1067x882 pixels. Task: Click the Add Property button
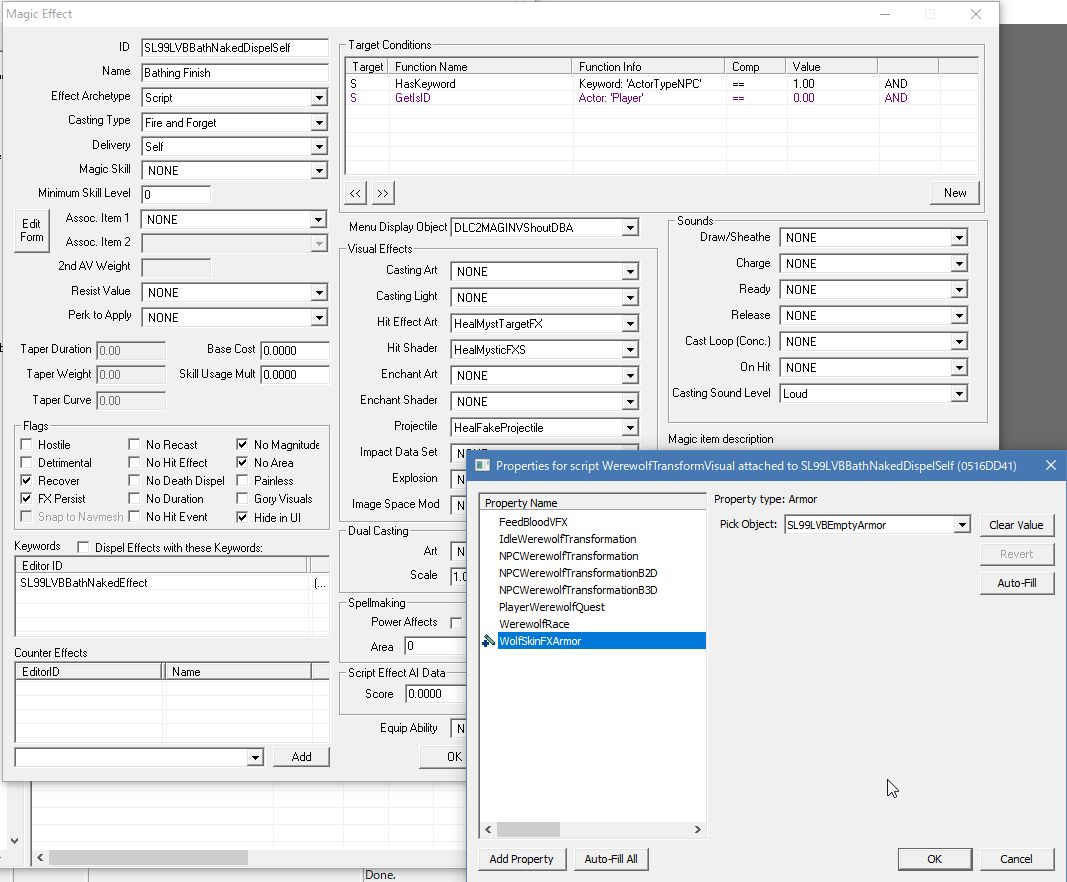(x=521, y=859)
